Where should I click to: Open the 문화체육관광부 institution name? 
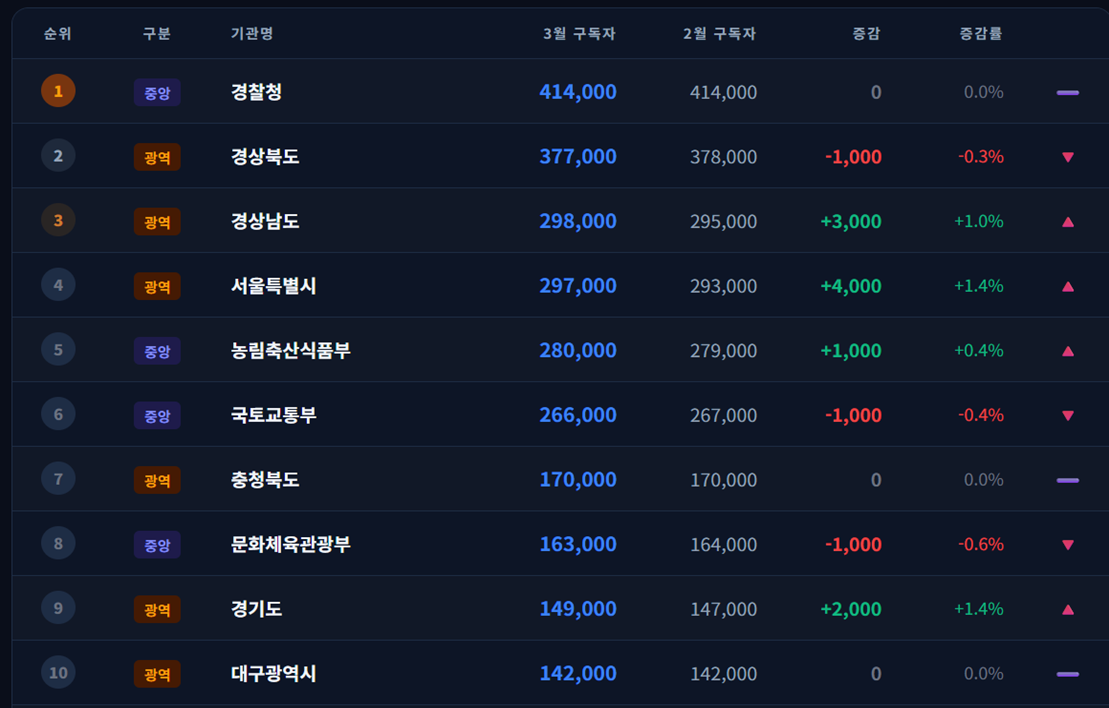point(290,545)
